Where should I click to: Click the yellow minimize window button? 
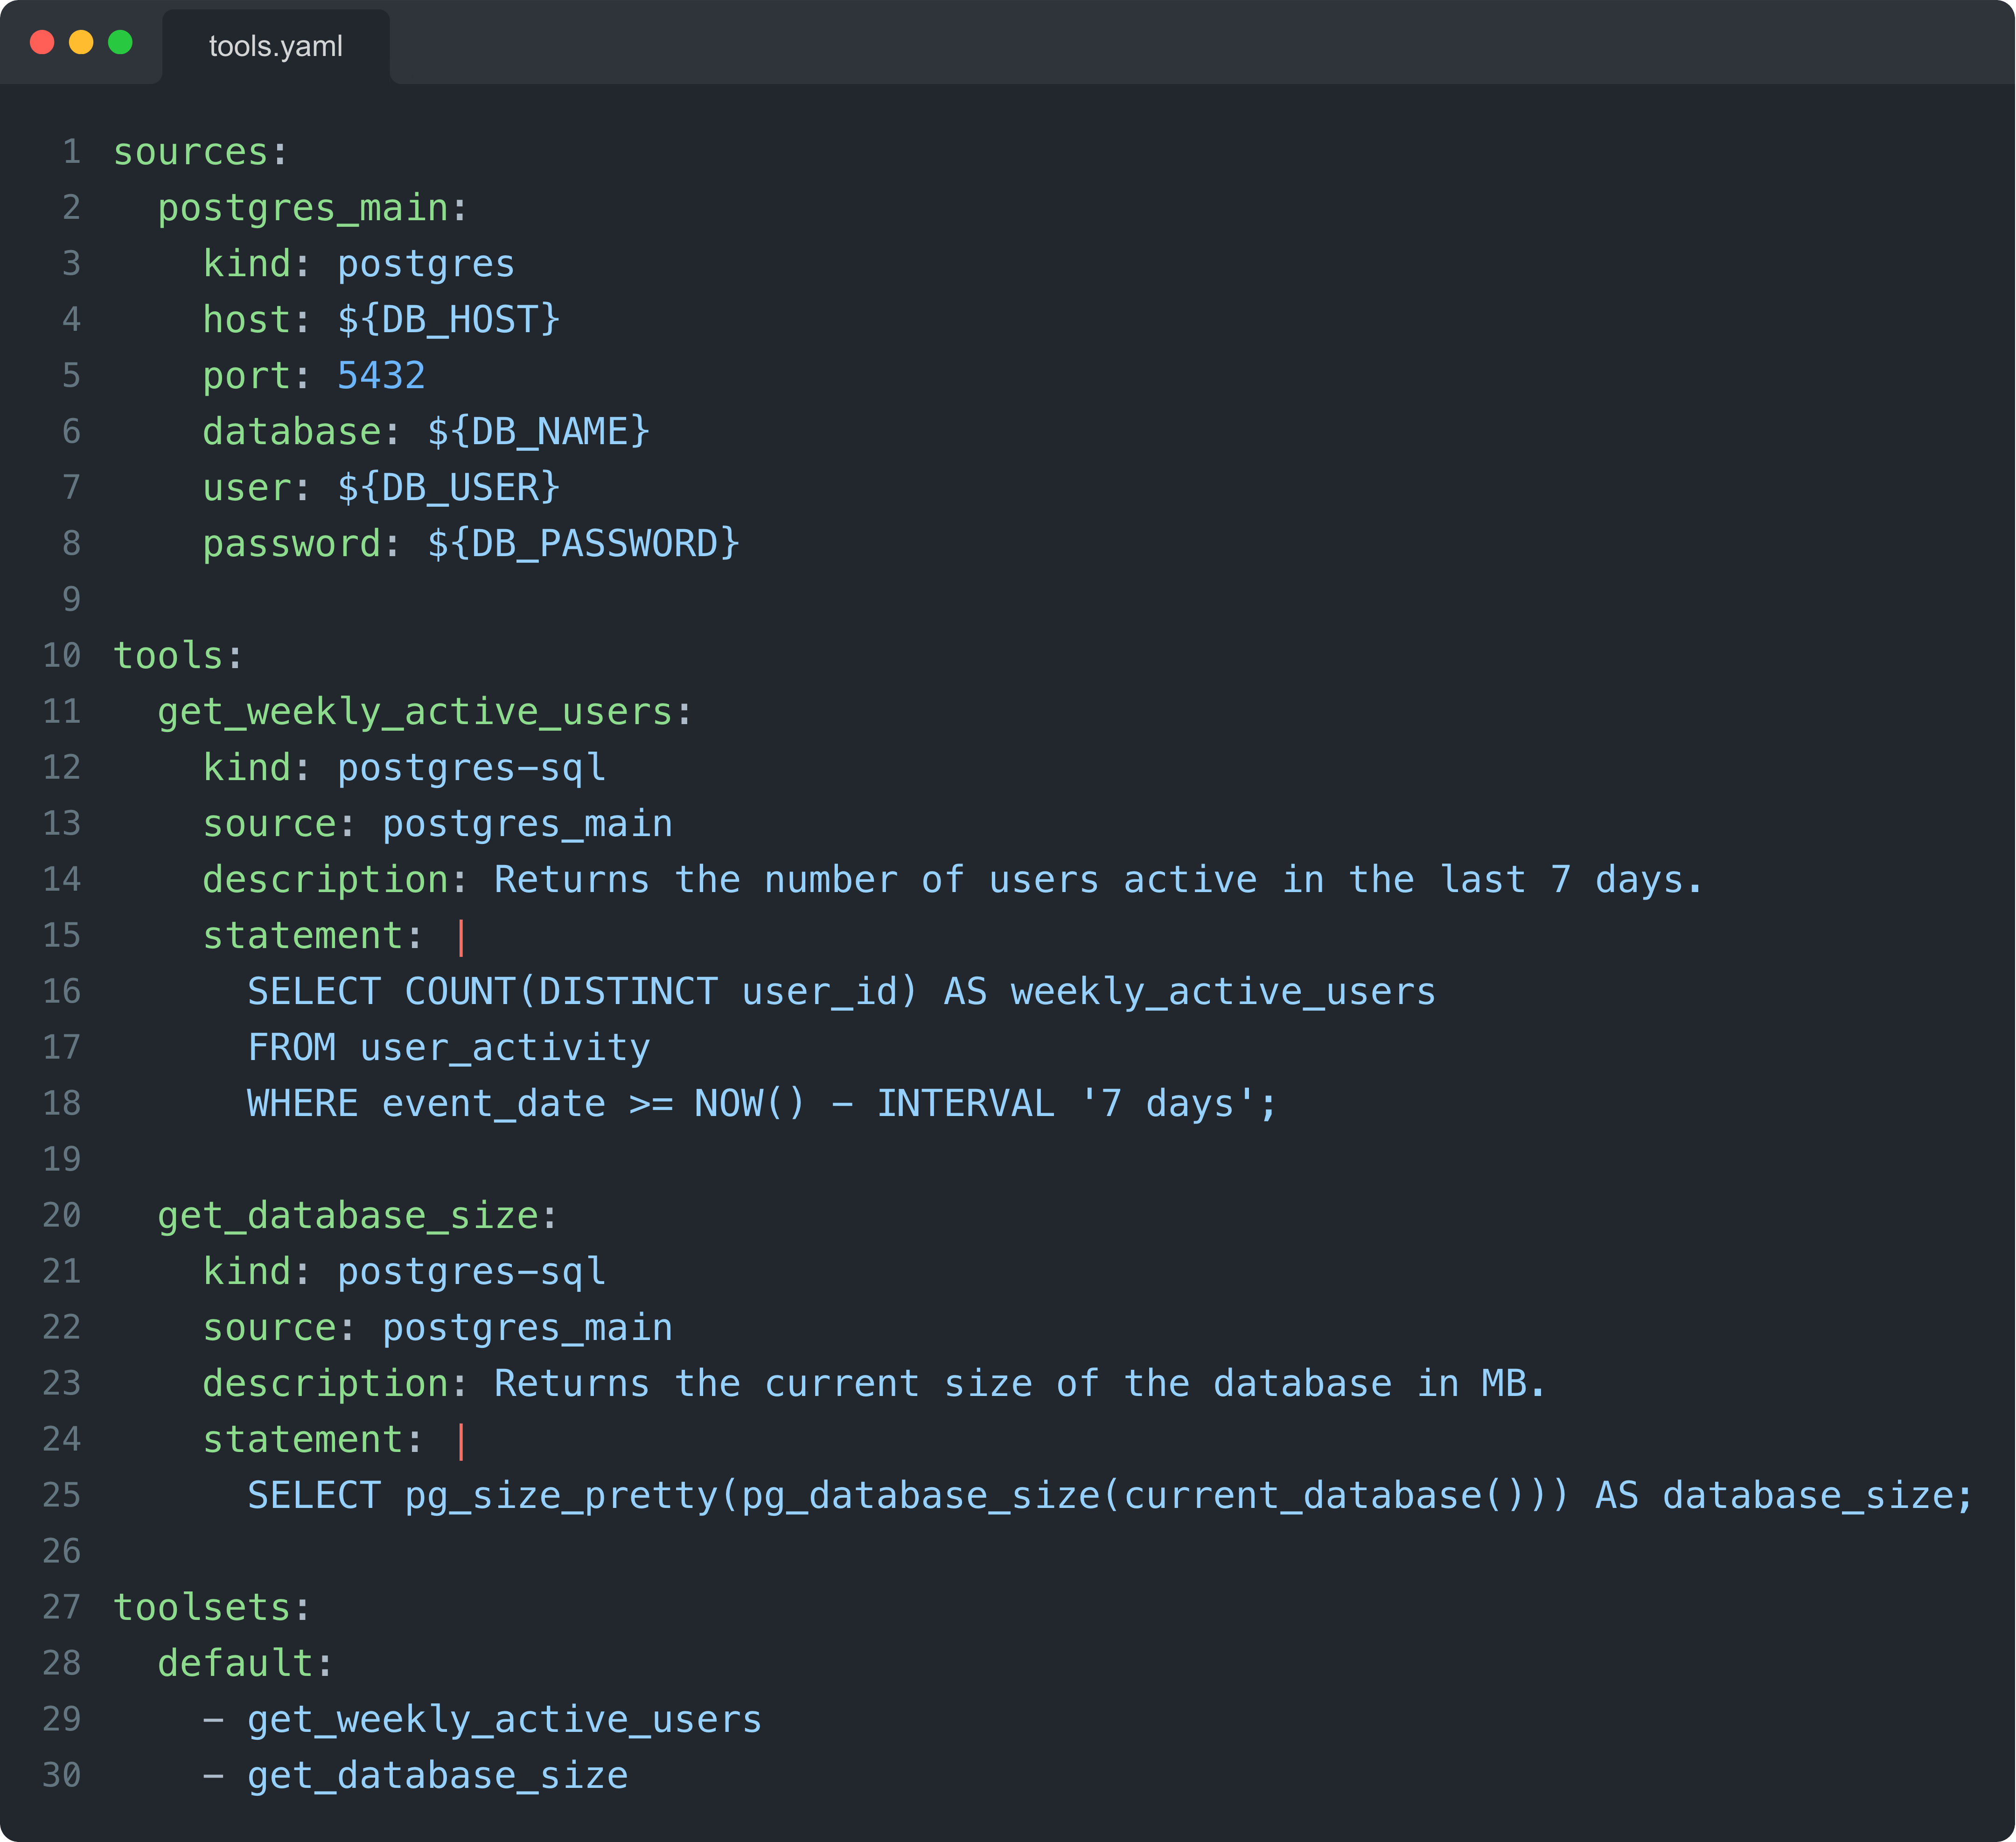(x=81, y=42)
